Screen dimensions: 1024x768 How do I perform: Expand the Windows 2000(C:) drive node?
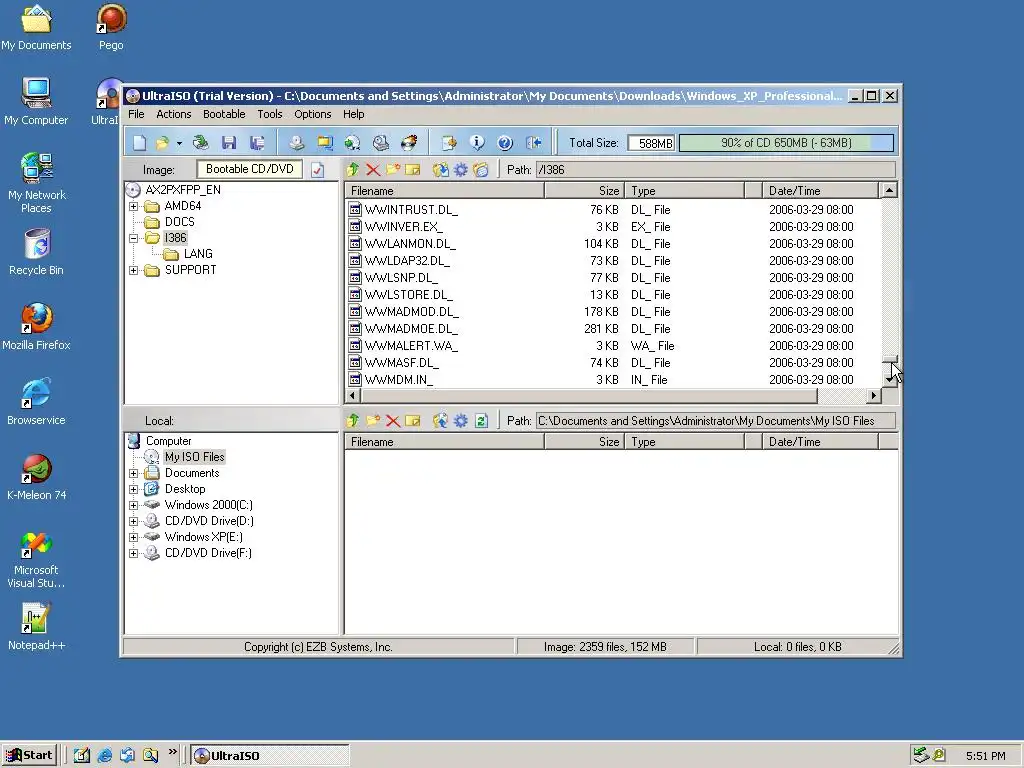coord(134,505)
